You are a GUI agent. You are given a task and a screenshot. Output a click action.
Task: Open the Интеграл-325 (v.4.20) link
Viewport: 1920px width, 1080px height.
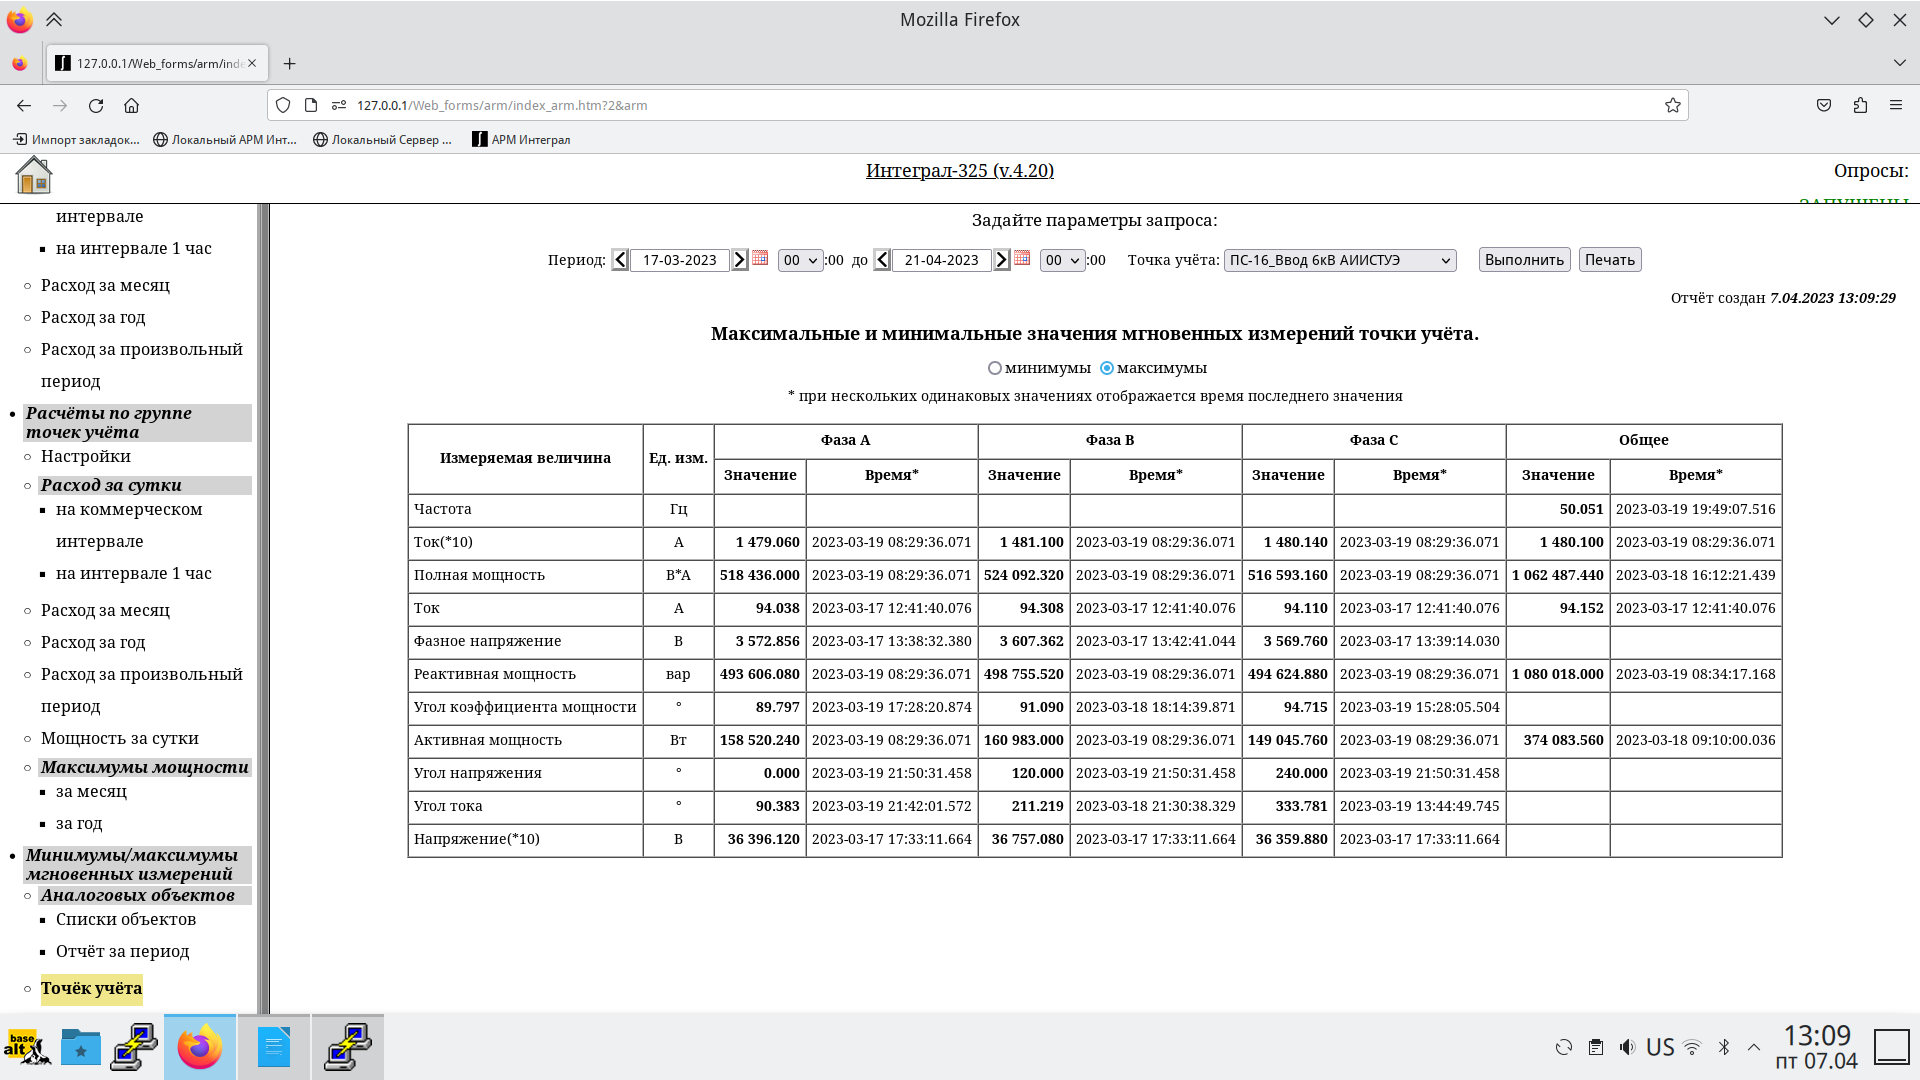coord(960,171)
